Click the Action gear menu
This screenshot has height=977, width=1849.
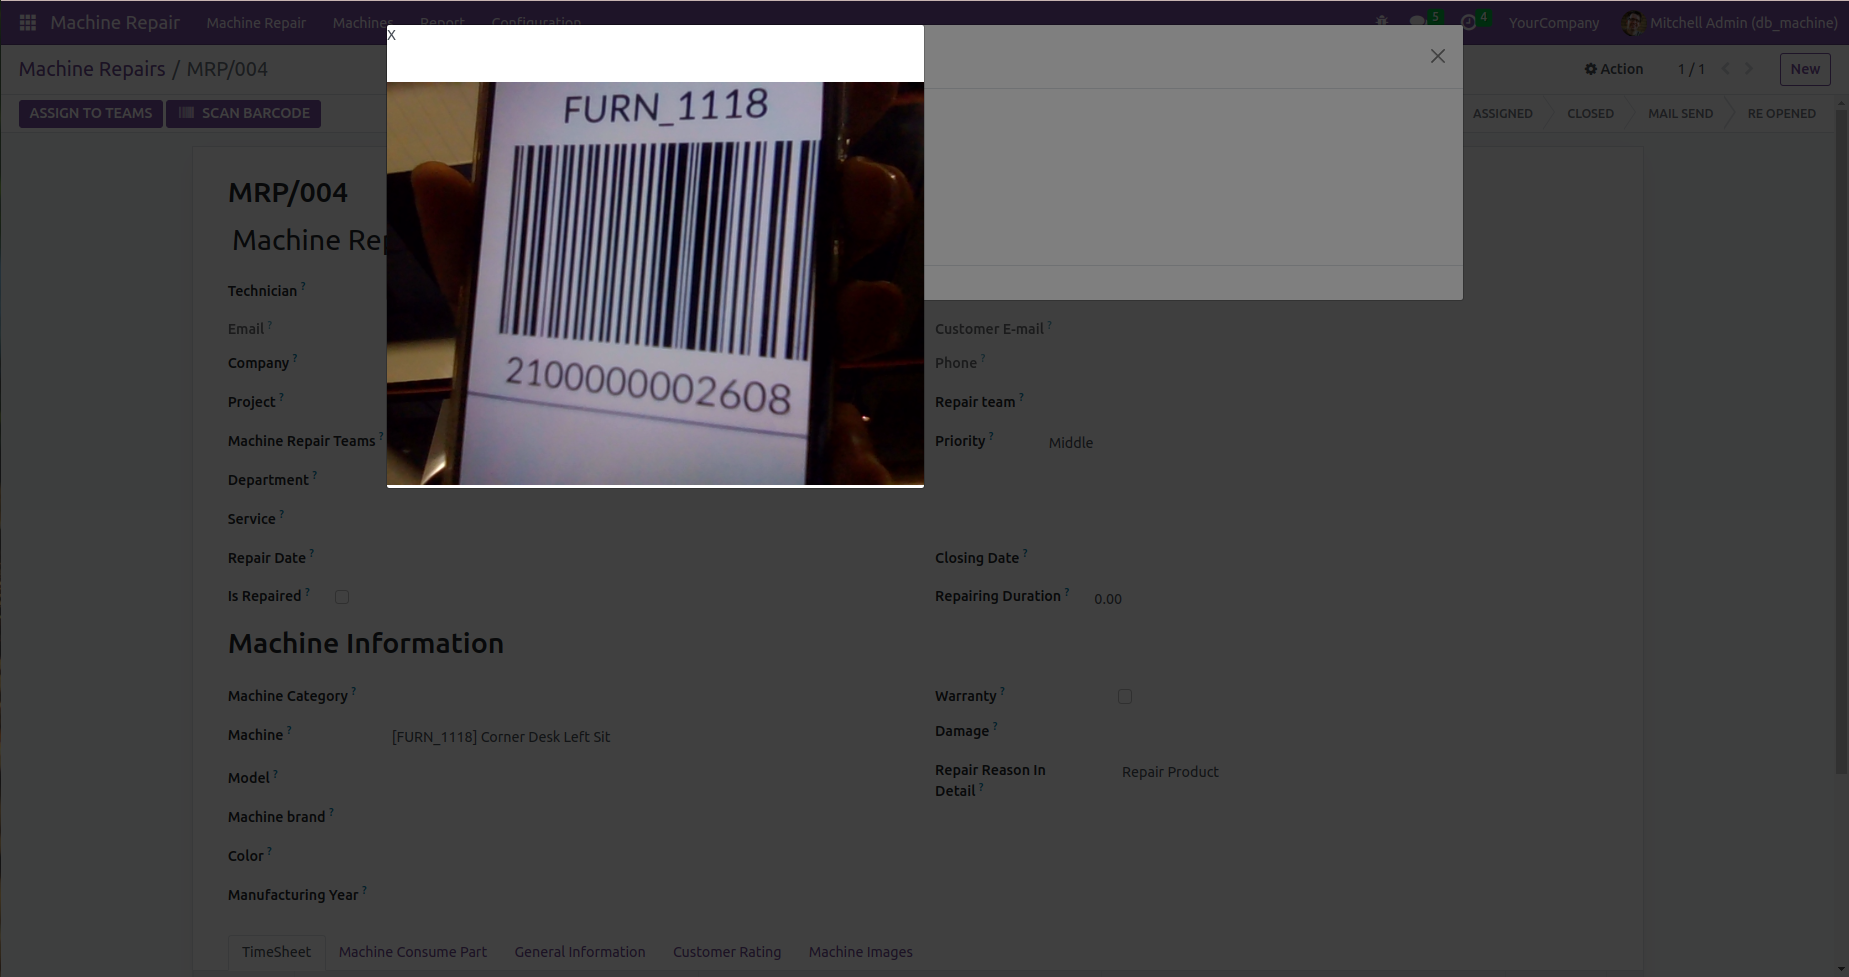(1613, 69)
